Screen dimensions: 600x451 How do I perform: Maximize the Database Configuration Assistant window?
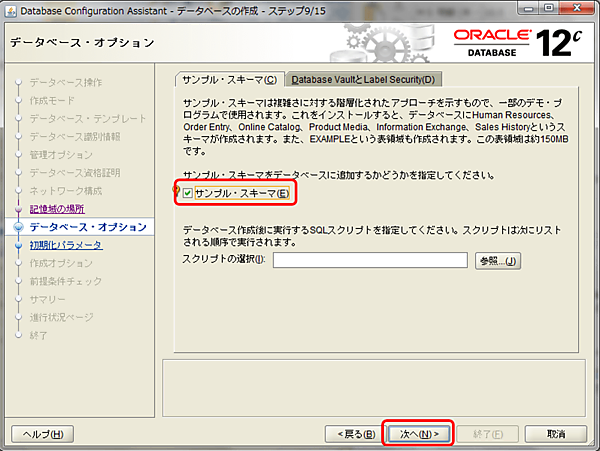(549, 8)
